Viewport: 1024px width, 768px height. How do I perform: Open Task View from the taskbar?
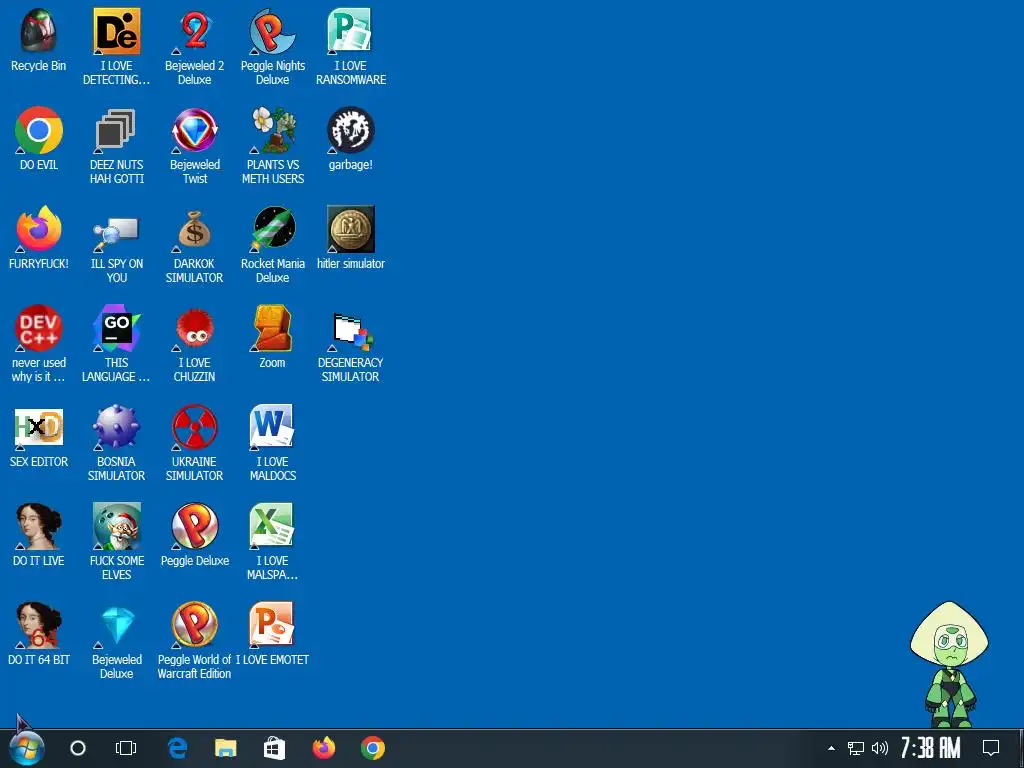coord(126,748)
